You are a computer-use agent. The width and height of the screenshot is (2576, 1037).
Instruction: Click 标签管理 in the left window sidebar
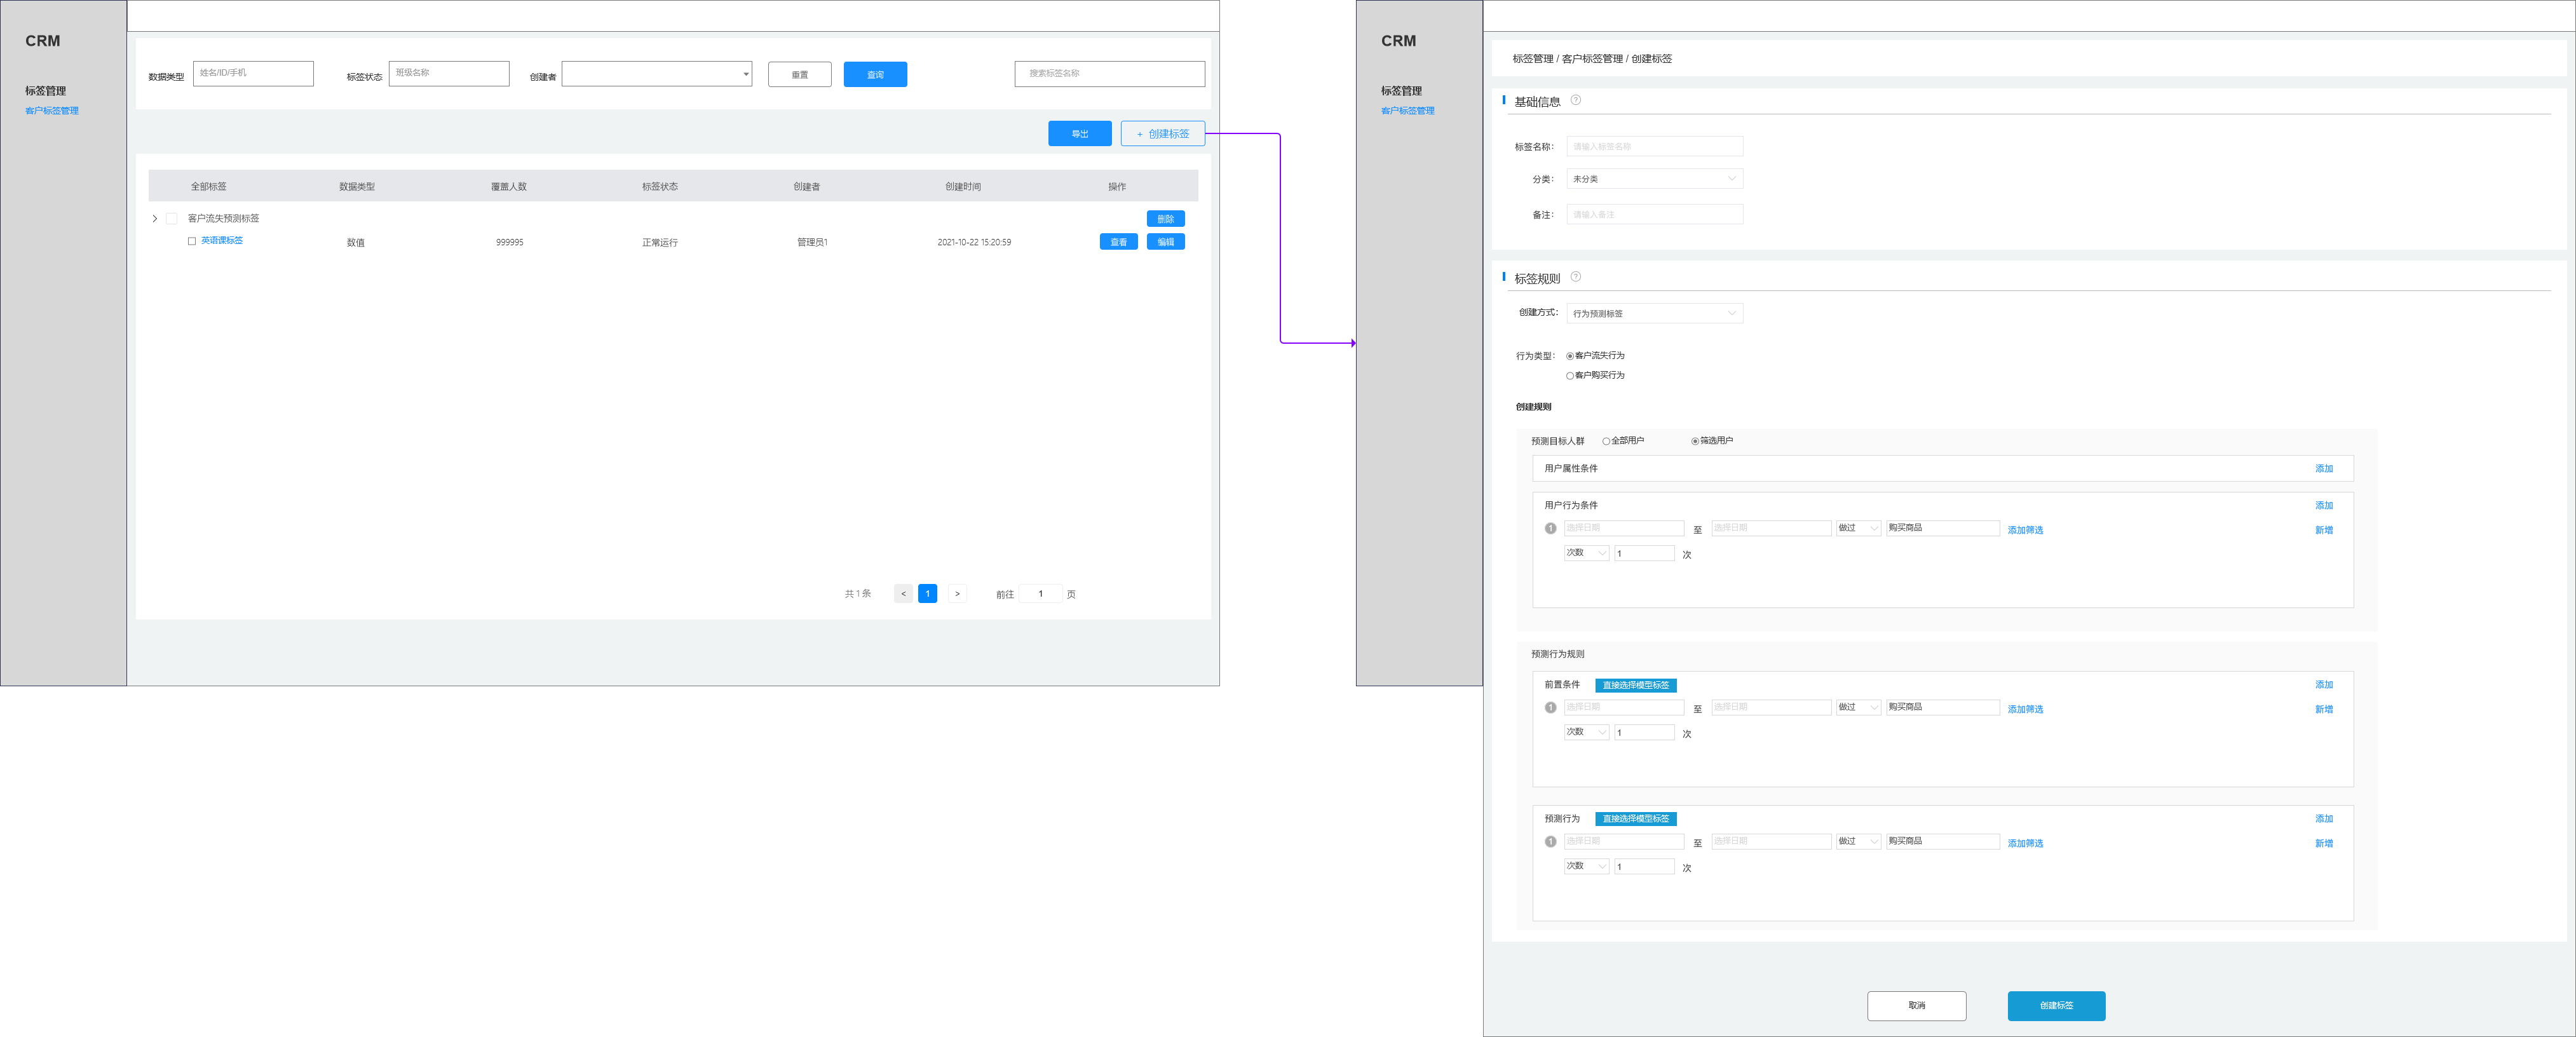click(x=46, y=91)
